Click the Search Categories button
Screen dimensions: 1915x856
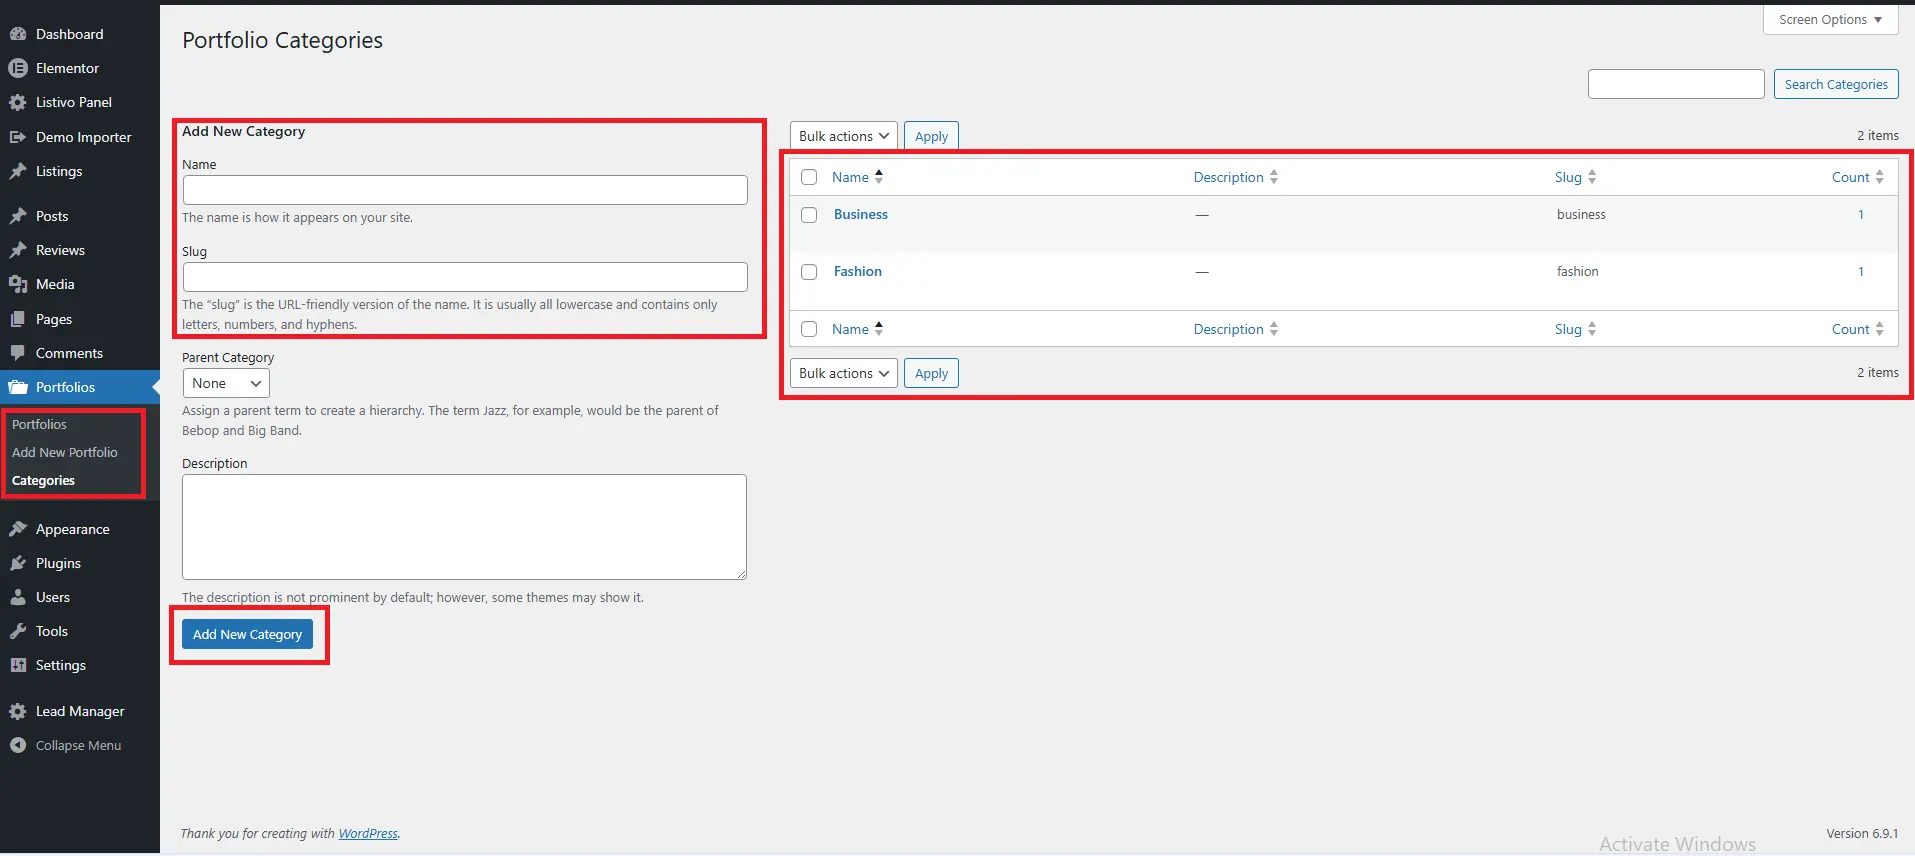point(1836,84)
